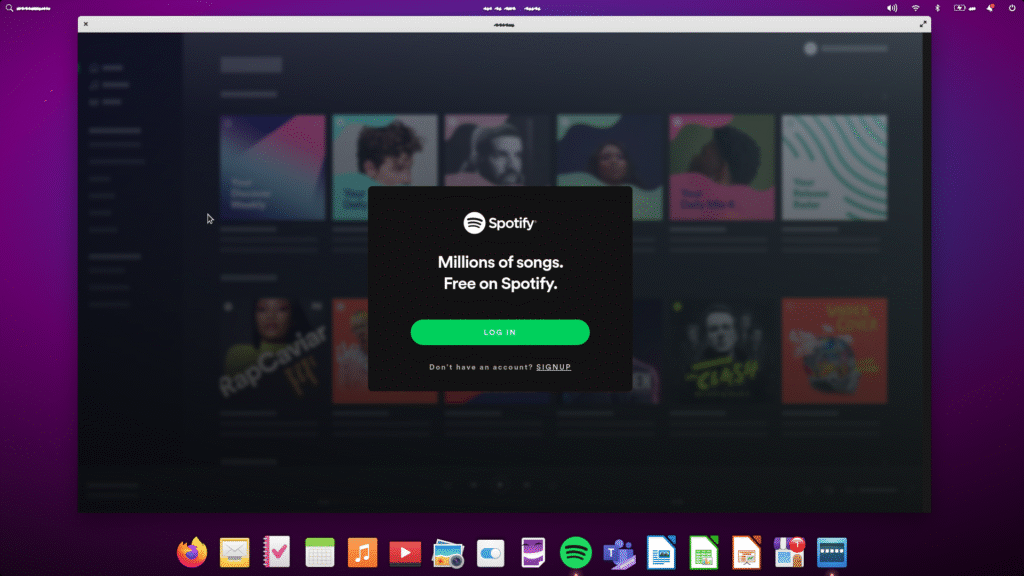This screenshot has width=1024, height=576.
Task: Open the red Videos player from the dock
Action: coord(405,552)
